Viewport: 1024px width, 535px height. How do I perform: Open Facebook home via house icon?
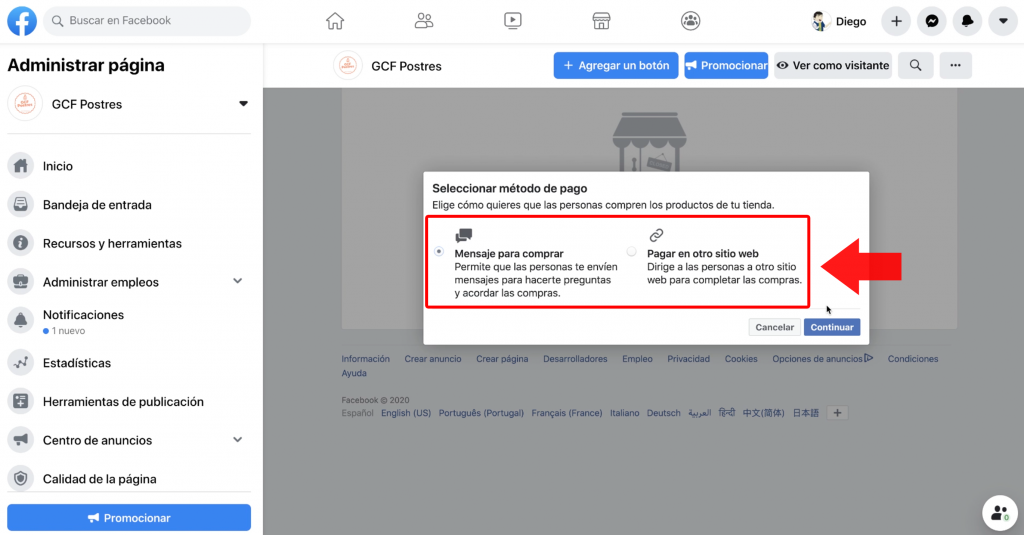point(335,21)
